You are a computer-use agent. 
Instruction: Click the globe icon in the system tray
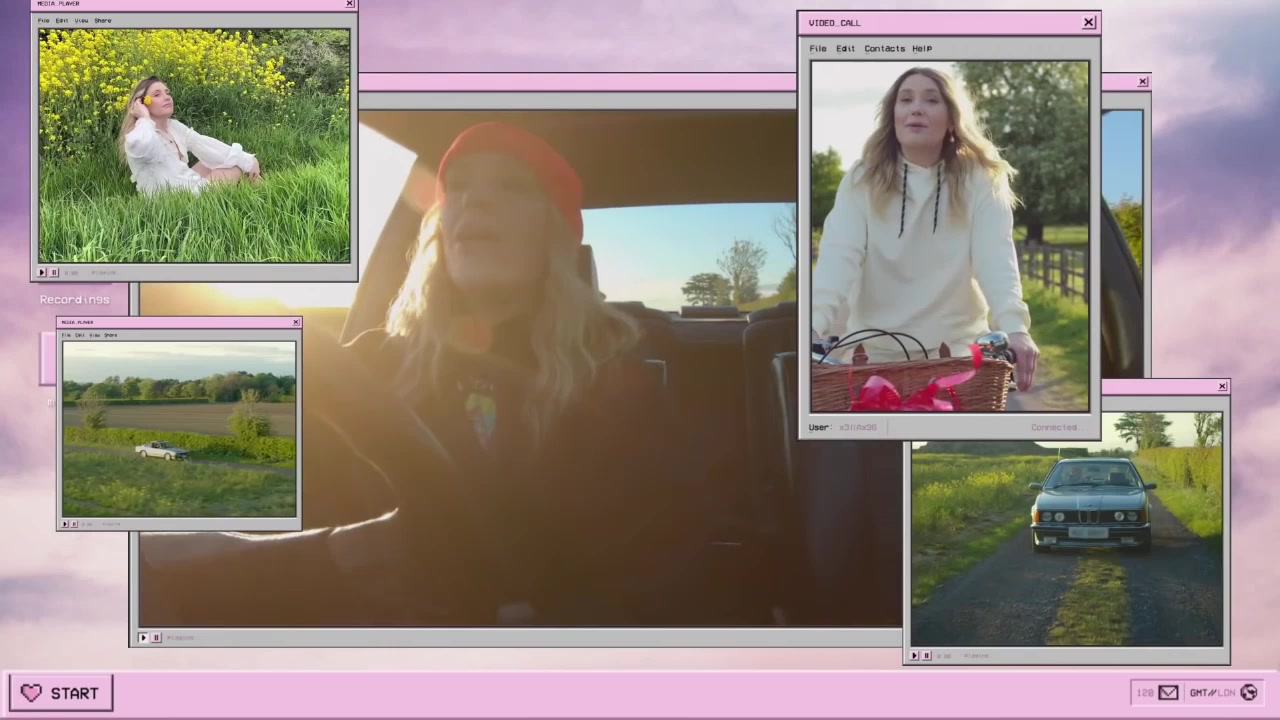[1248, 692]
